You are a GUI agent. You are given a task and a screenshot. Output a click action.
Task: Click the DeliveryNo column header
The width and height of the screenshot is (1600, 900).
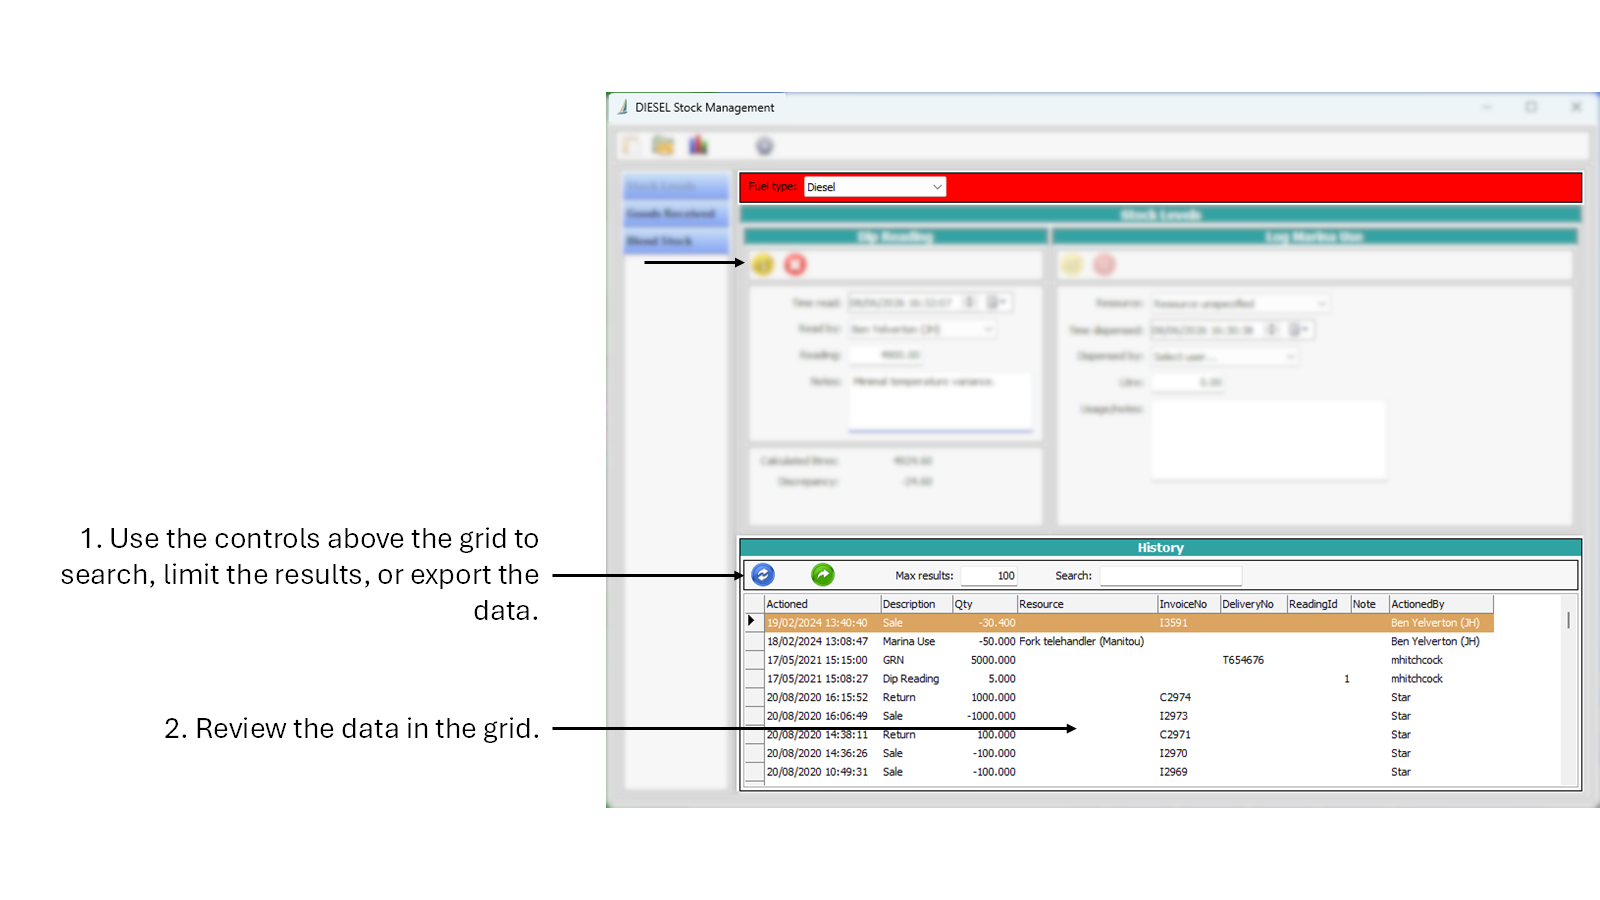1253,604
